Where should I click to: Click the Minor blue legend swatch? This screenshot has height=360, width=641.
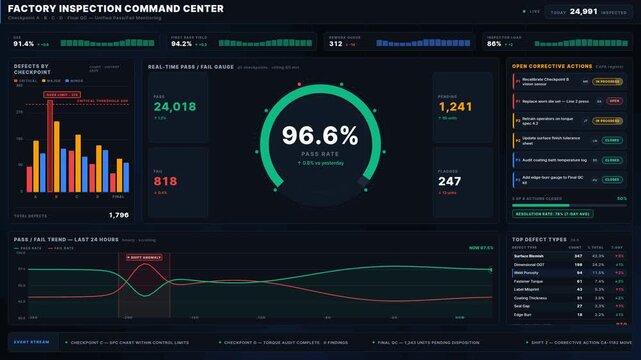pos(67,81)
